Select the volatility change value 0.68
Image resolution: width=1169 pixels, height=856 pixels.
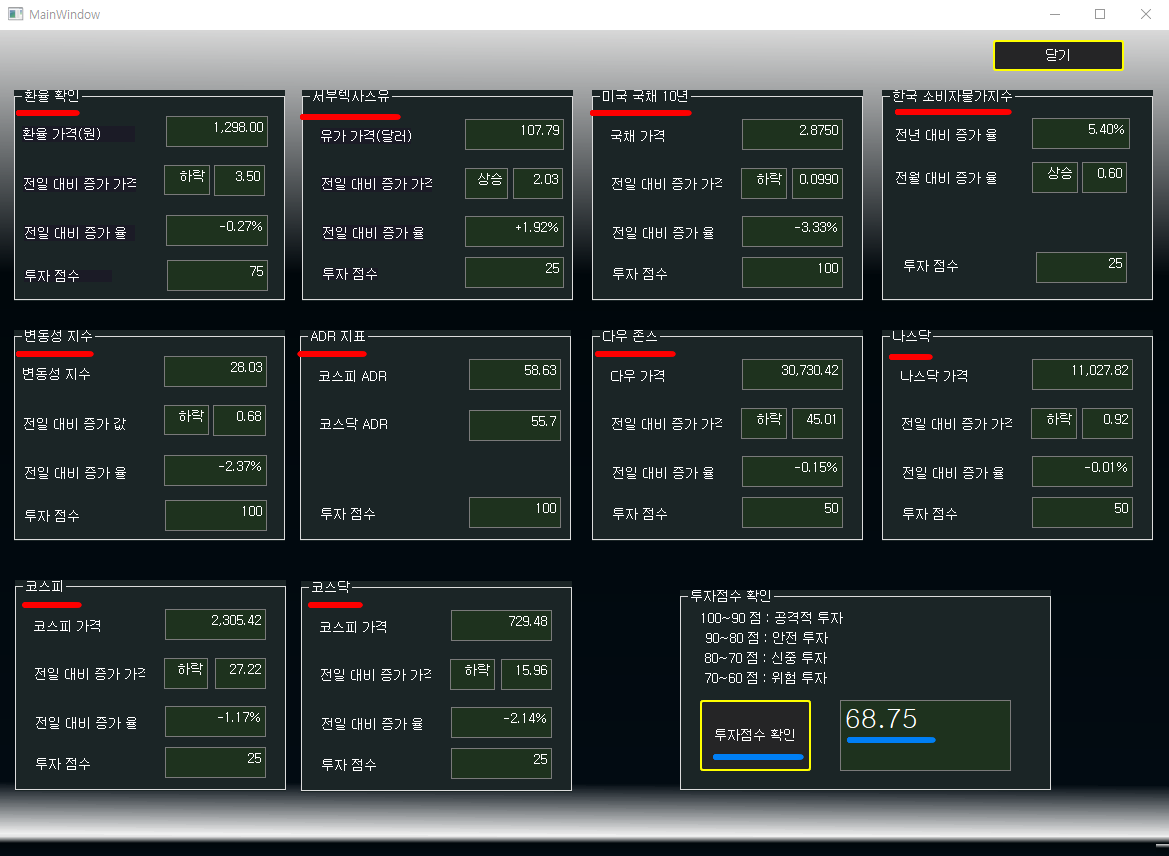point(239,421)
